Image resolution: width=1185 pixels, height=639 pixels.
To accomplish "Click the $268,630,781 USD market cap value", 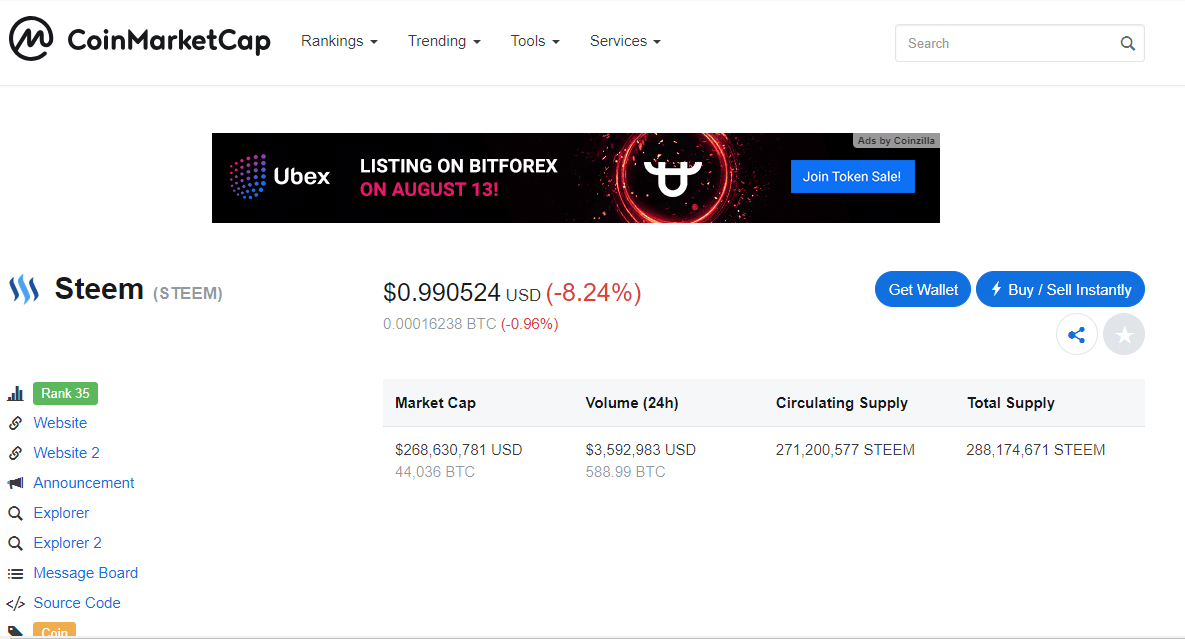I will (459, 450).
